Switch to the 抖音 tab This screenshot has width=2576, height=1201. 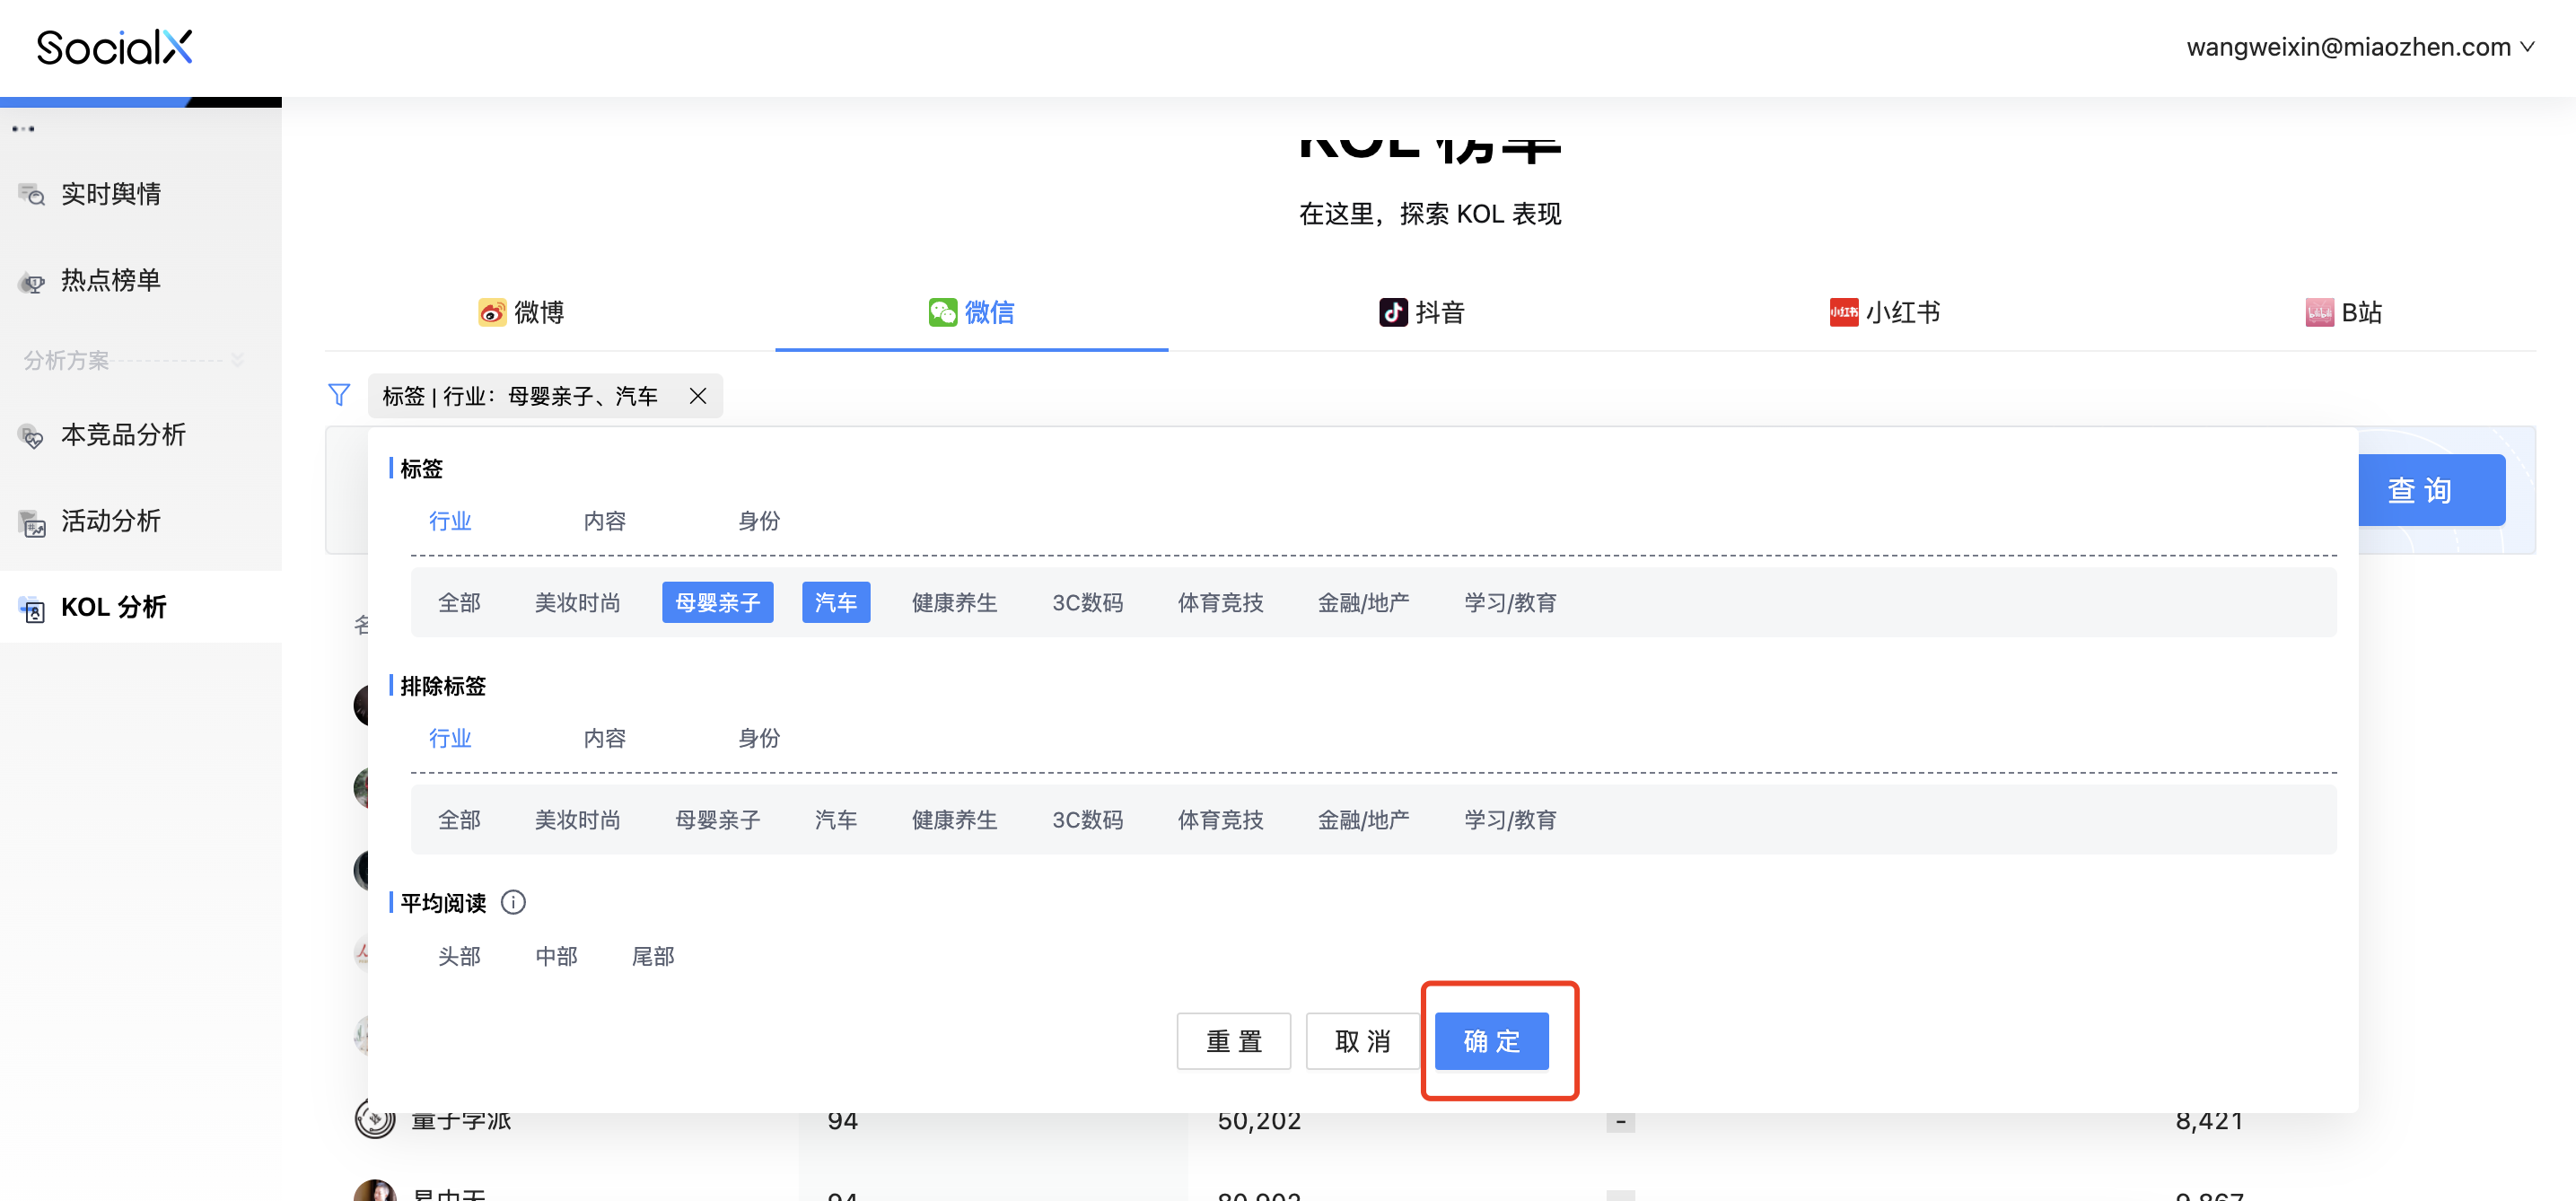1422,313
